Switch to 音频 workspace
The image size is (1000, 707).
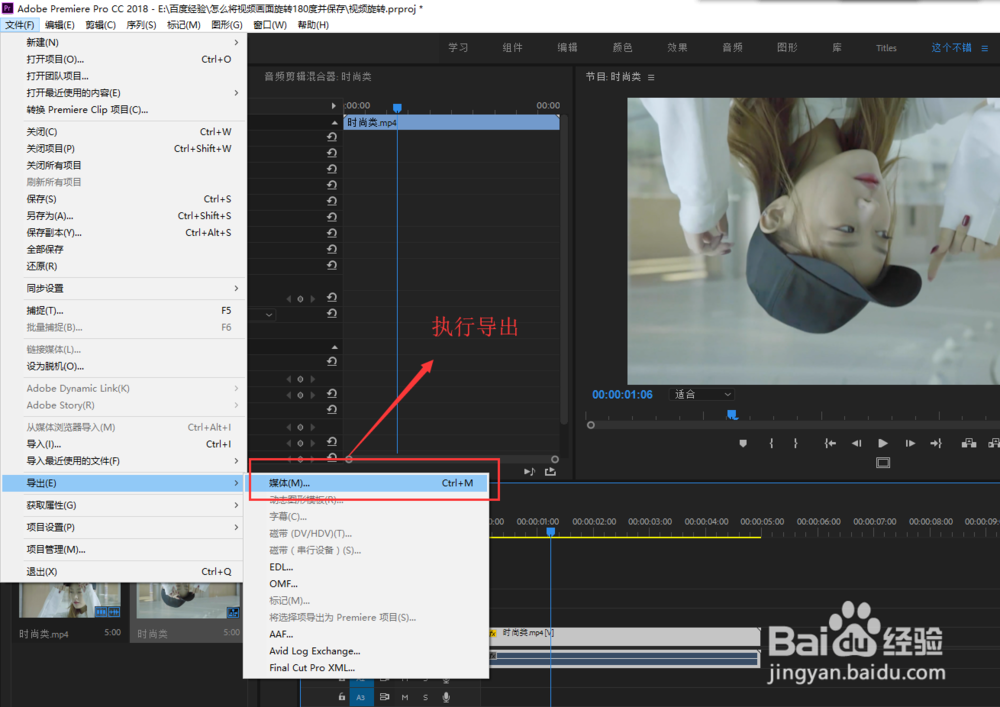(732, 48)
